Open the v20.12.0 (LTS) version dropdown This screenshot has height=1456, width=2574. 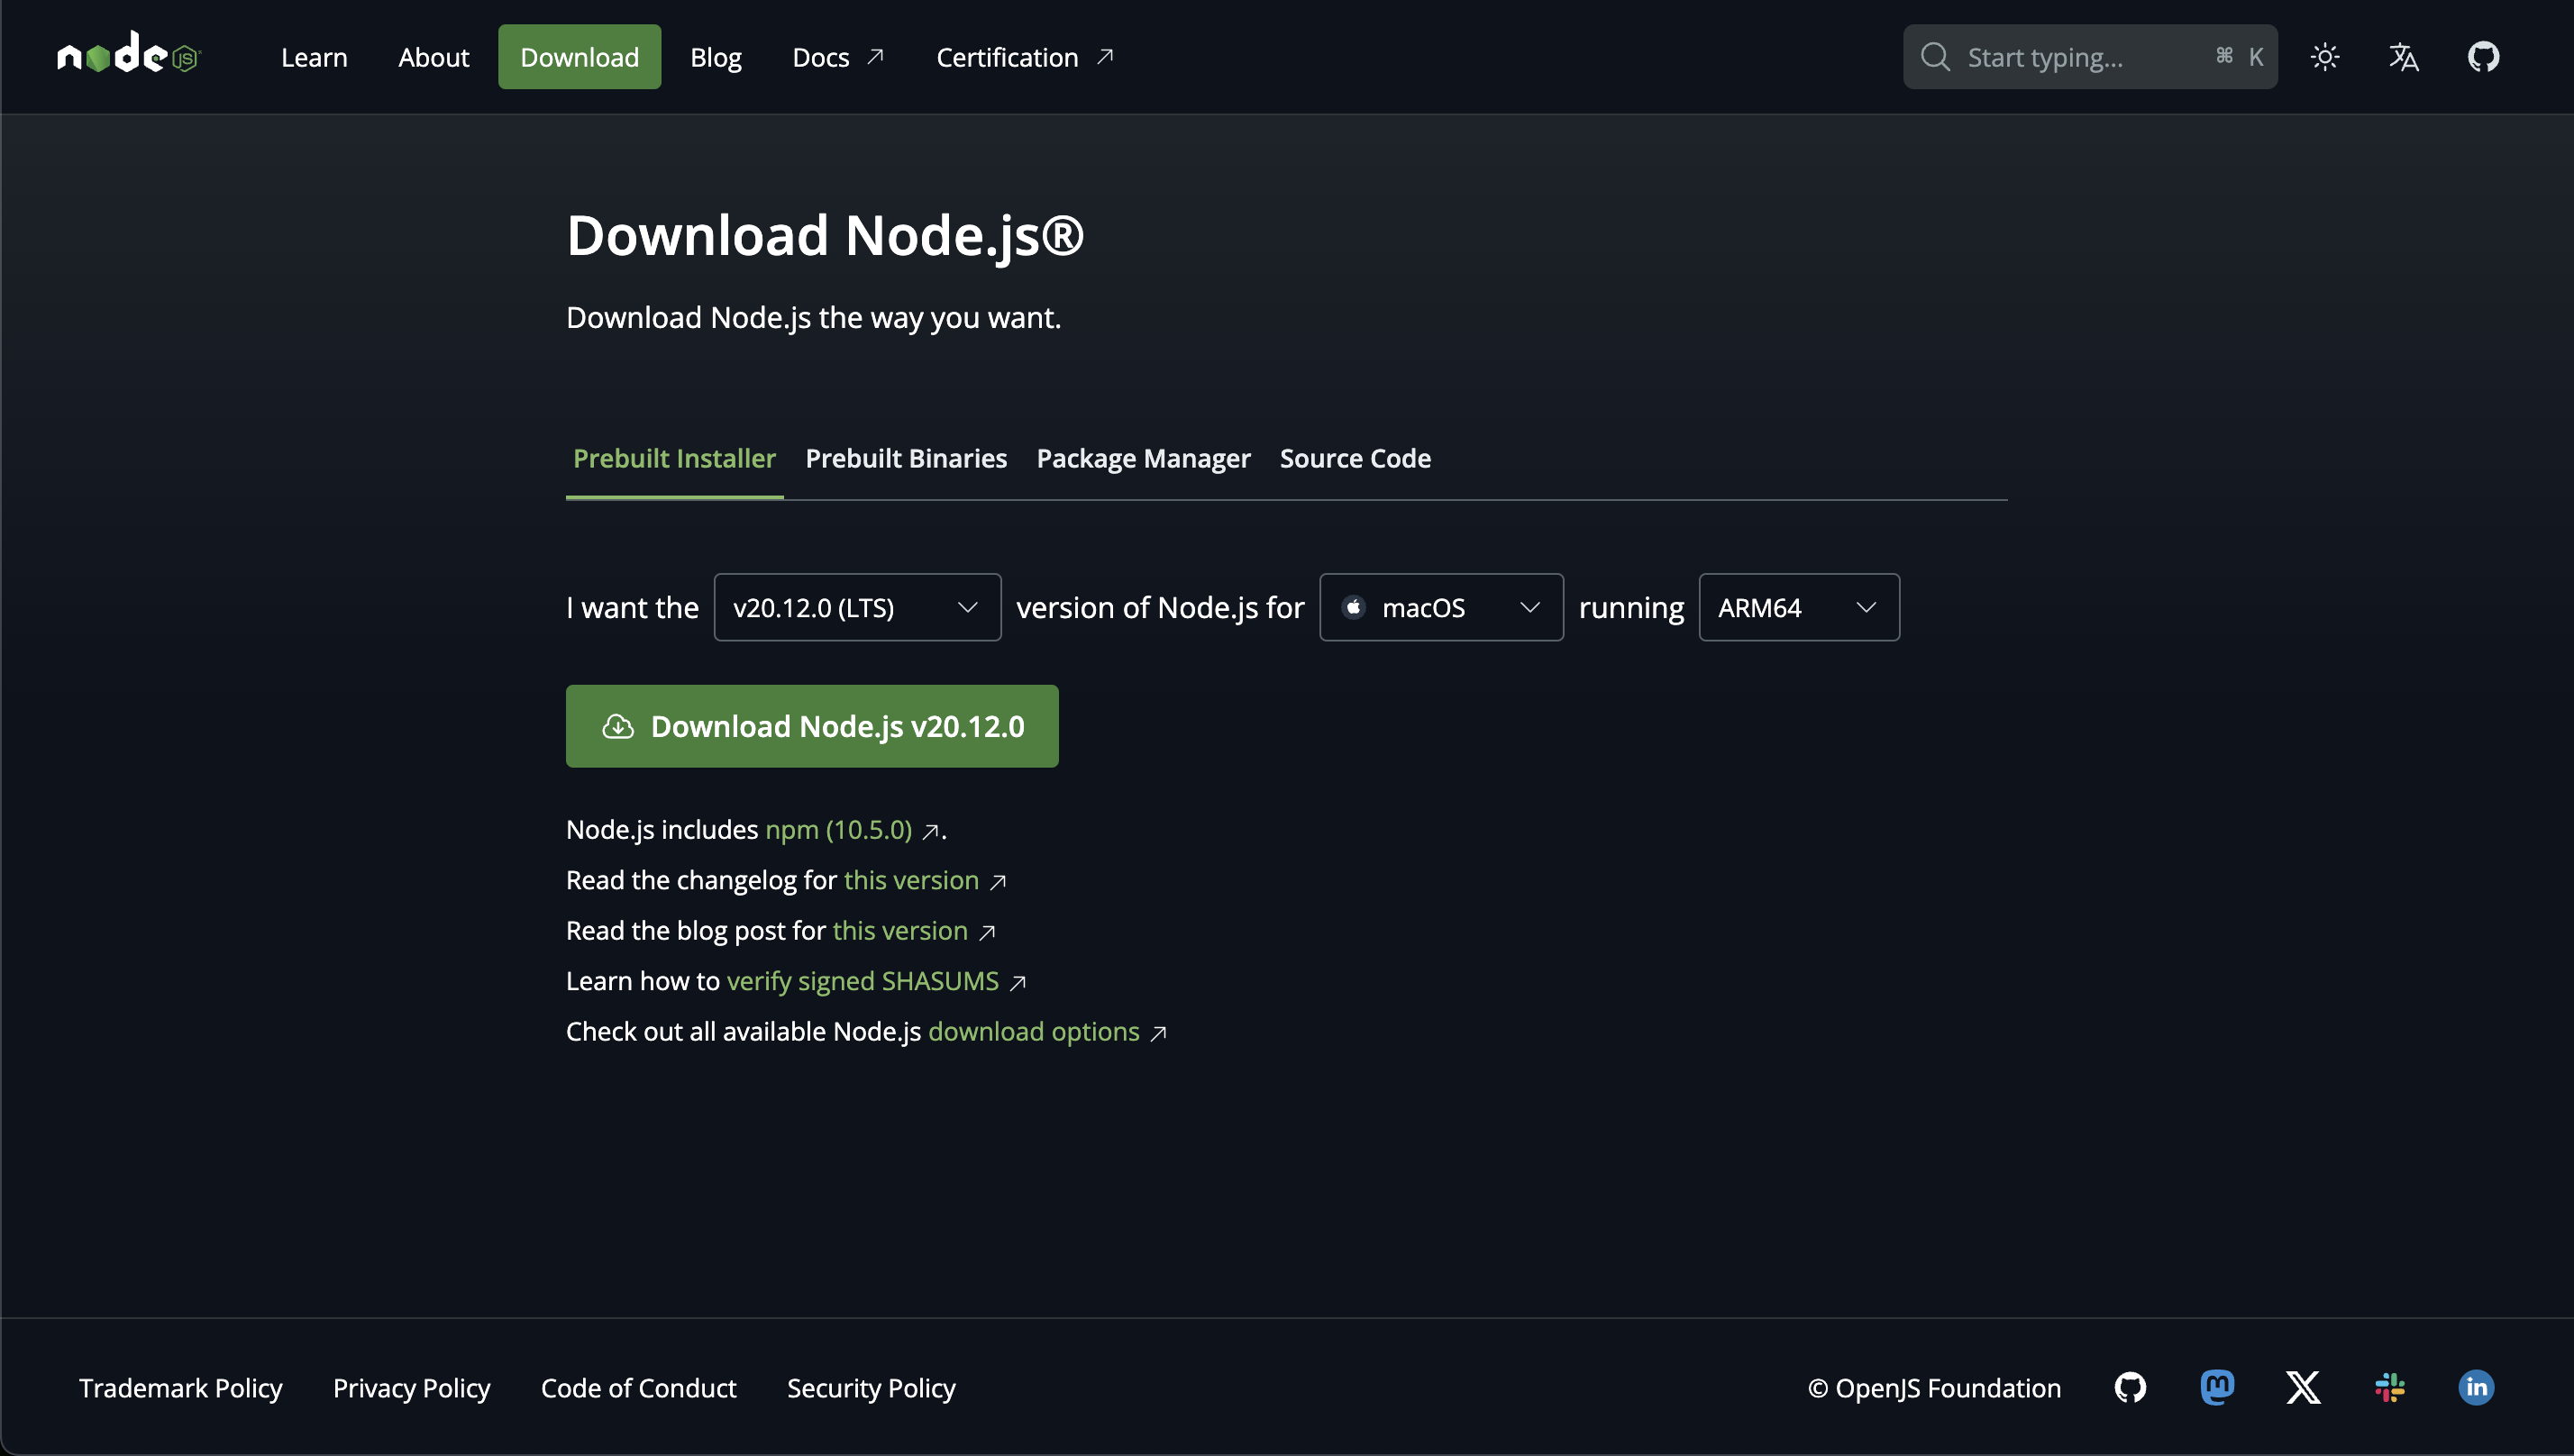point(857,607)
